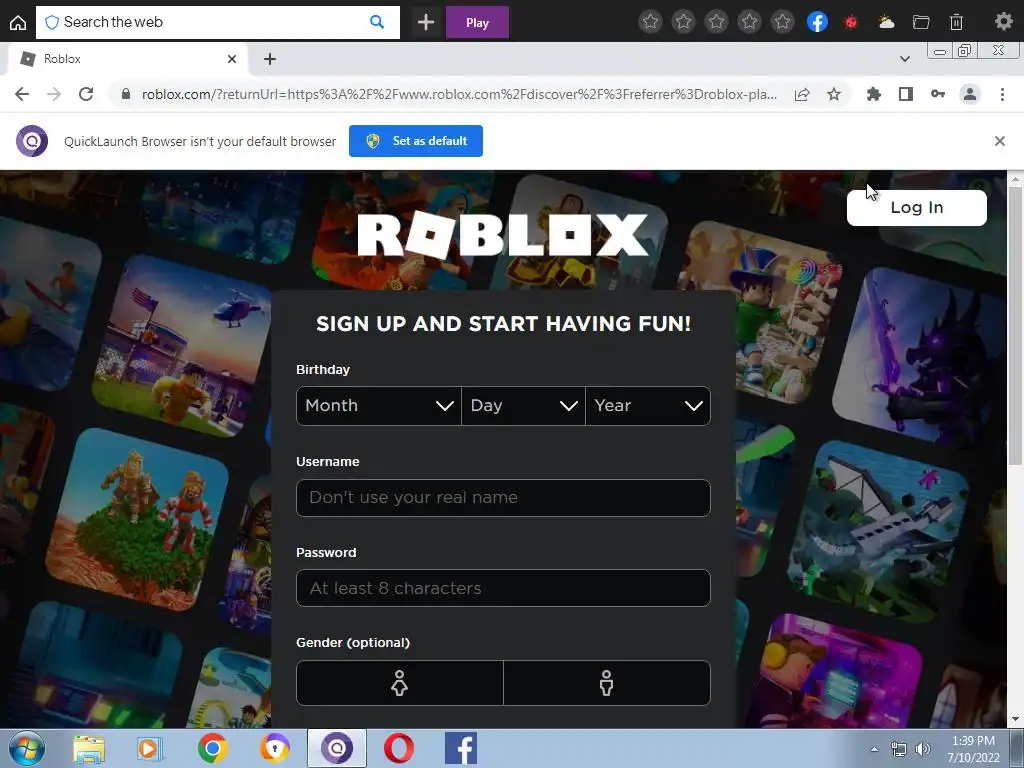Open a new browser tab
The height and width of the screenshot is (768, 1024).
270,59
